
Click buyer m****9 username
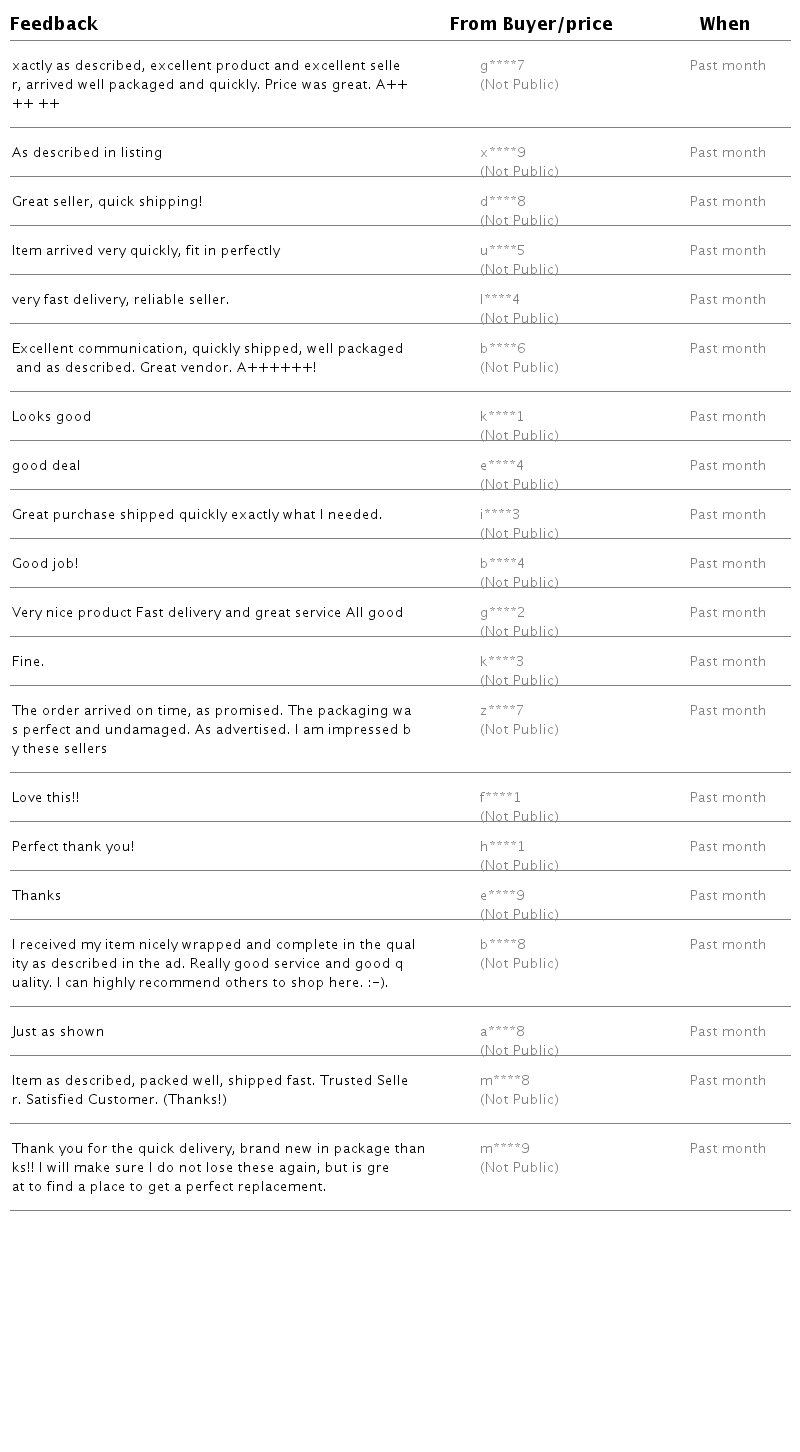(x=504, y=1149)
